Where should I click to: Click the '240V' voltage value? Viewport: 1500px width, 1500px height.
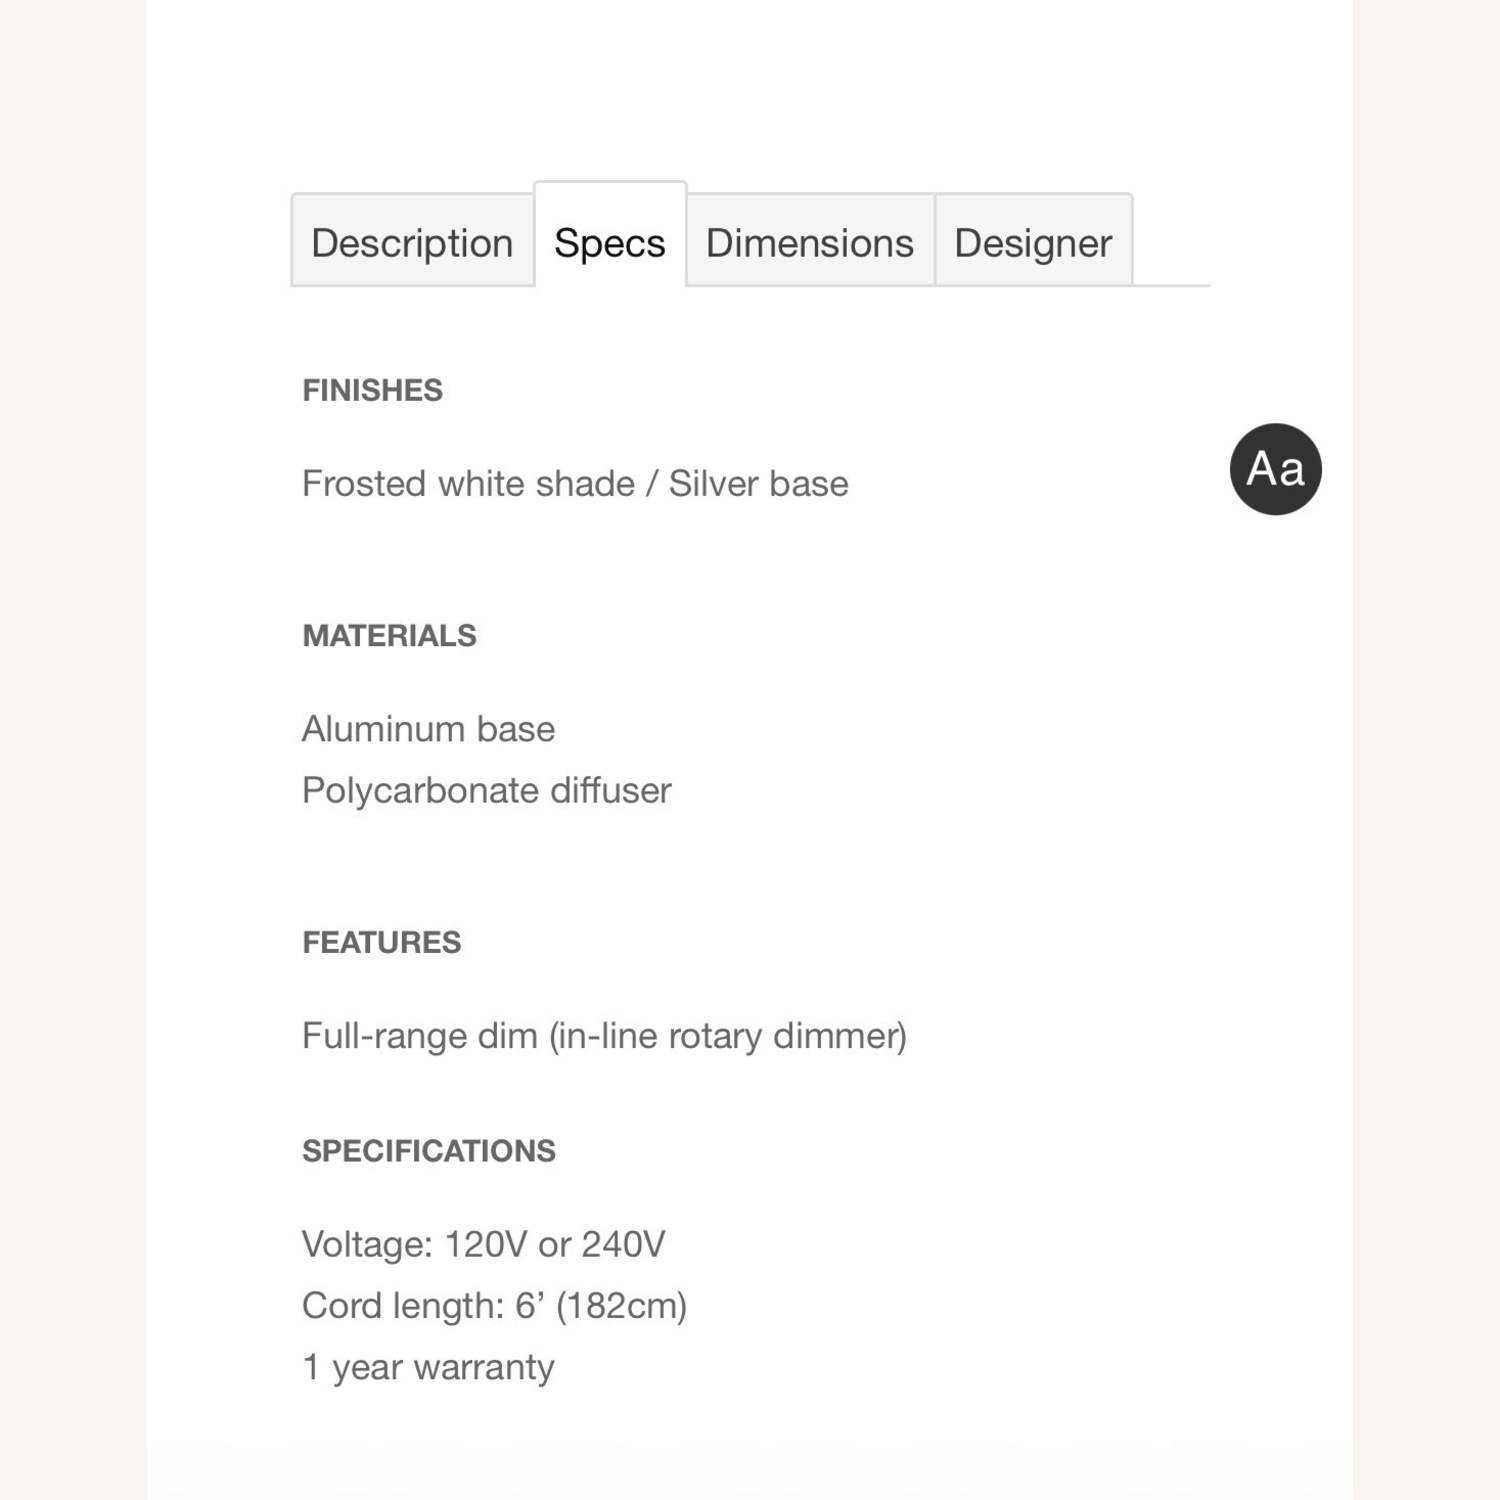tap(623, 1245)
